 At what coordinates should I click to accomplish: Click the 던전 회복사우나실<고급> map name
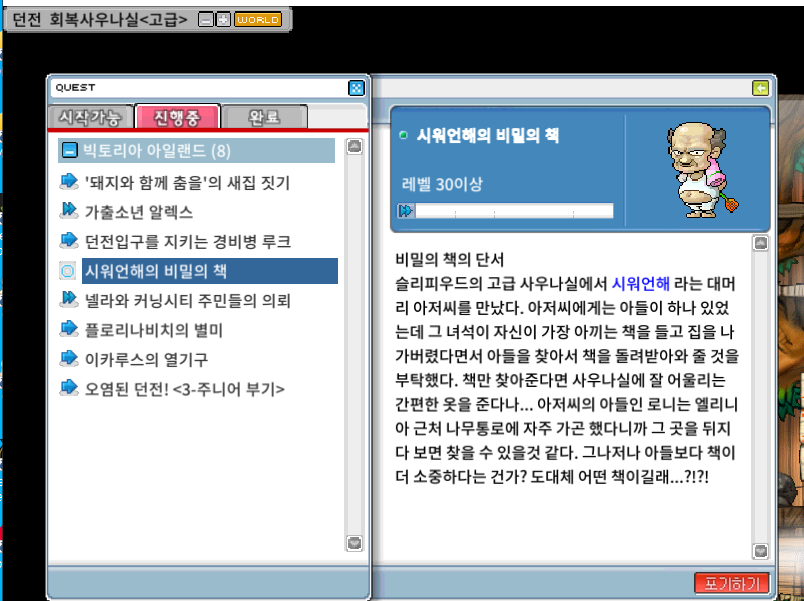[x=100, y=19]
